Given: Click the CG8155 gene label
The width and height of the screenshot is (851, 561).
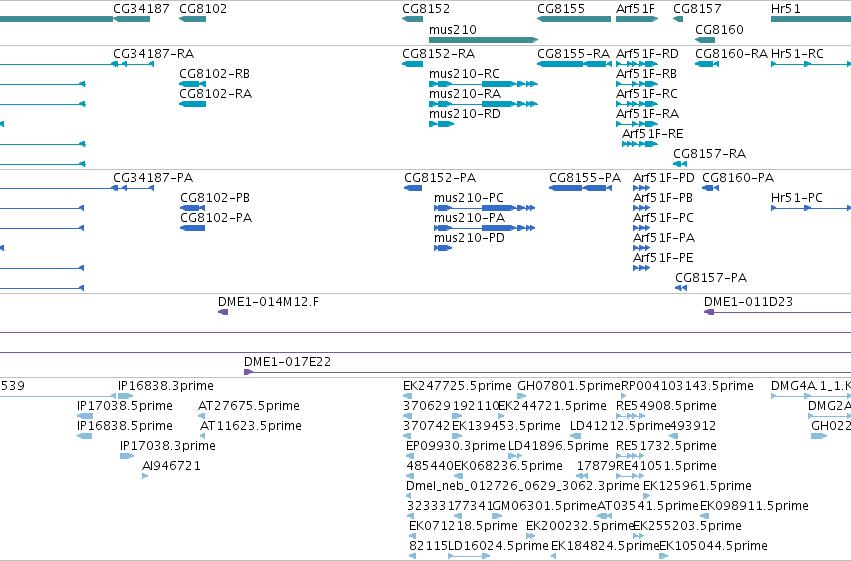Looking at the screenshot, I should [561, 9].
